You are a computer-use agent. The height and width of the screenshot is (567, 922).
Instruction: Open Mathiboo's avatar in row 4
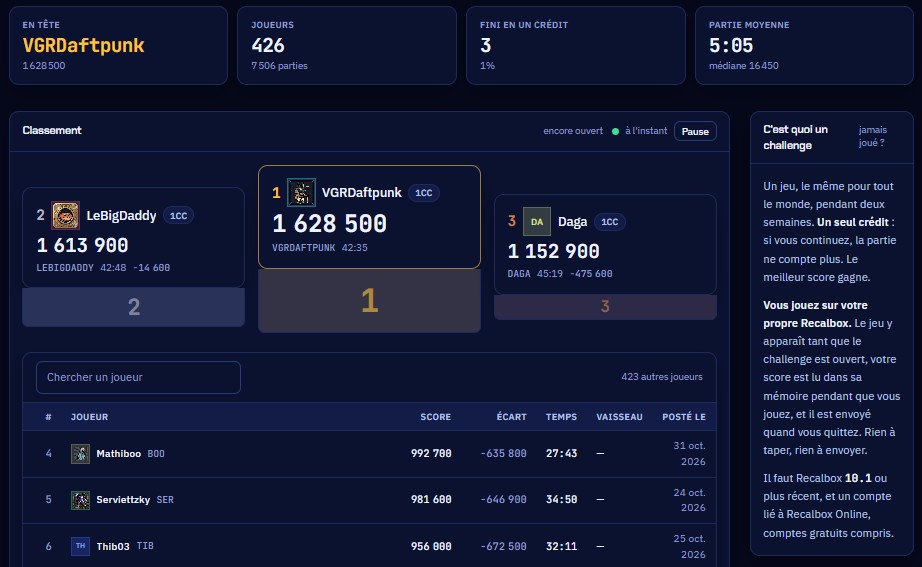81,453
